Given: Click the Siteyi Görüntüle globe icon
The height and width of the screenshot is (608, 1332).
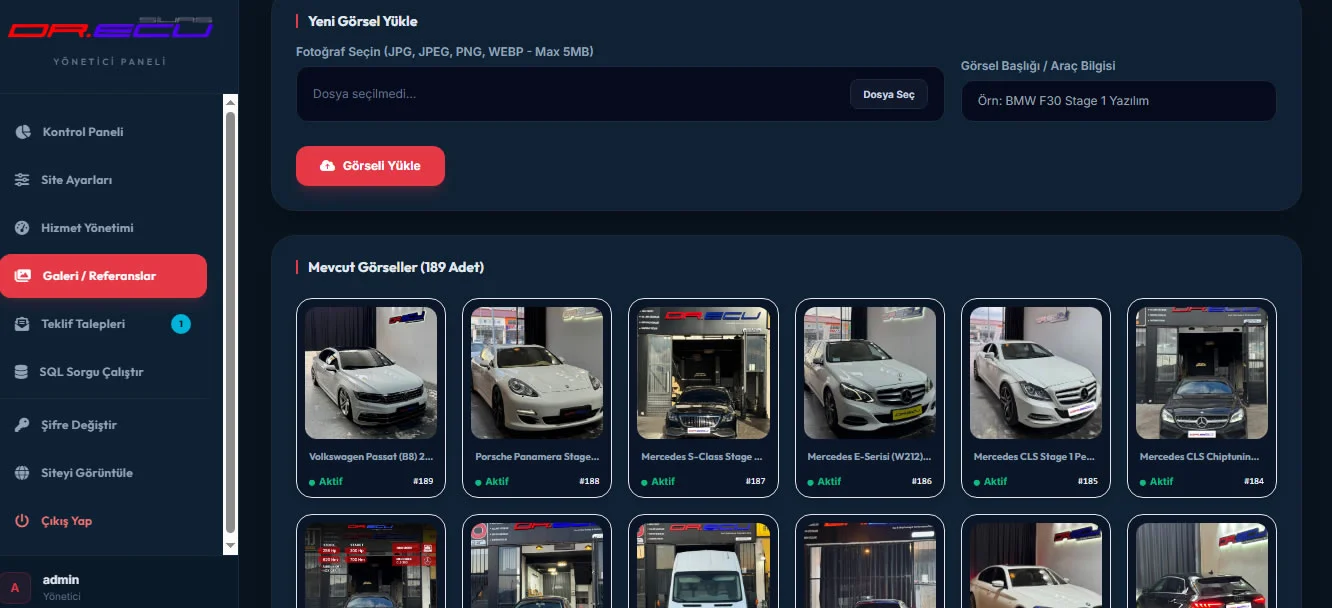Looking at the screenshot, I should 22,473.
